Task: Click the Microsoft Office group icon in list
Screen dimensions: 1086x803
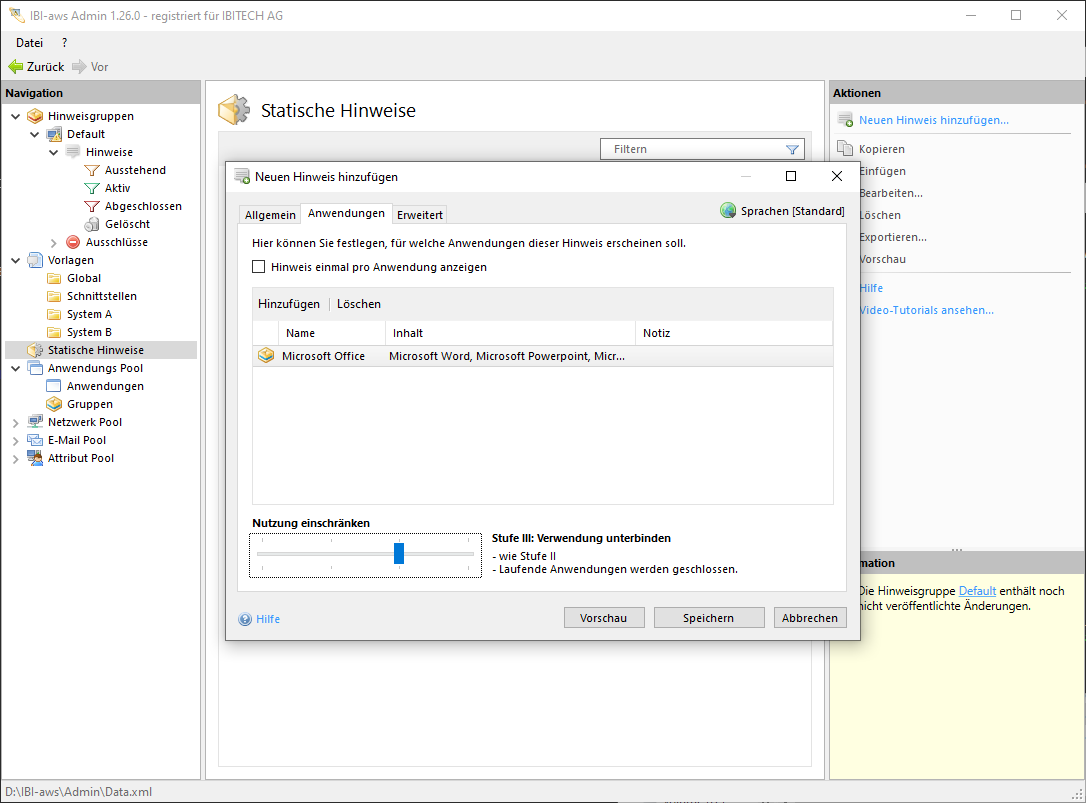Action: (266, 356)
